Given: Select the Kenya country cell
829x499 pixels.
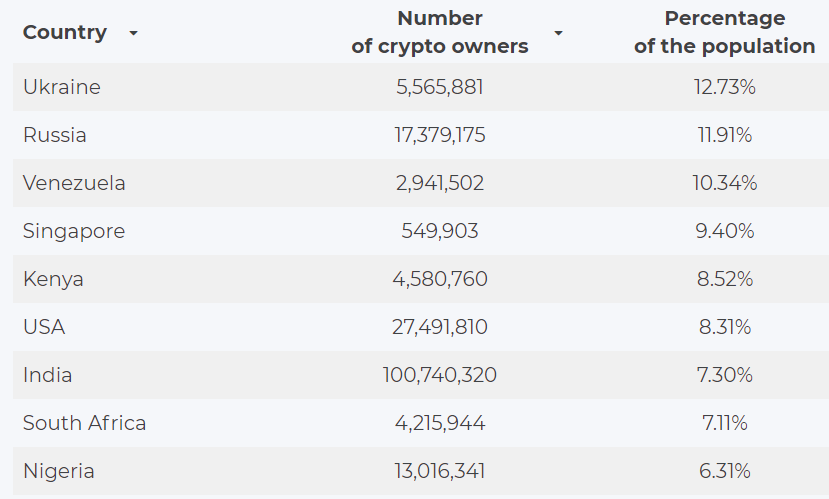Looking at the screenshot, I should pos(53,279).
